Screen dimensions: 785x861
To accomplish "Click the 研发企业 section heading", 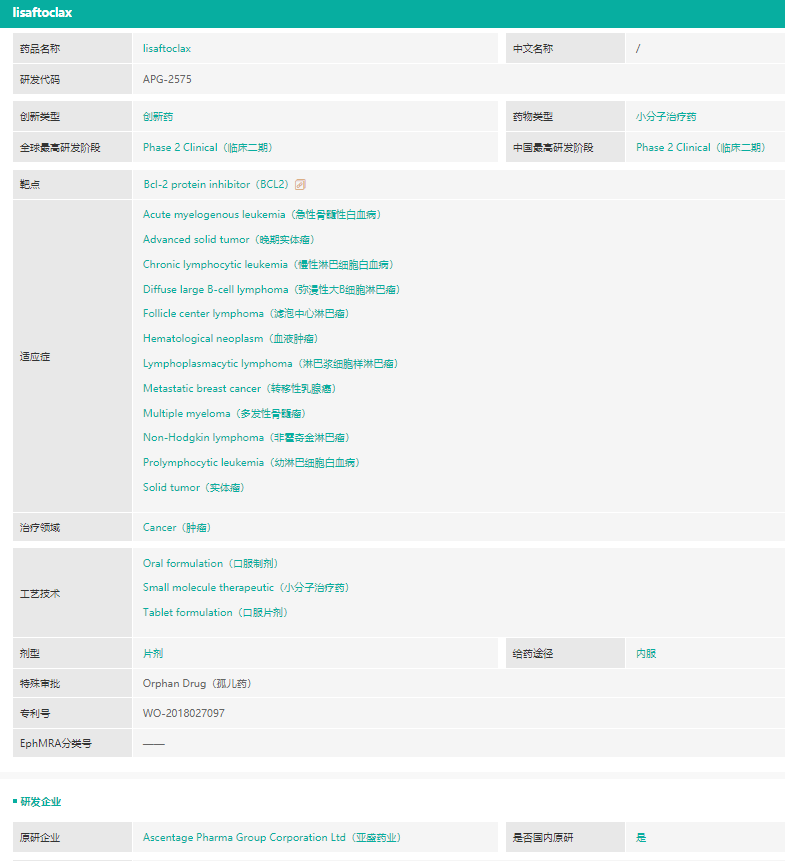I will coord(41,802).
